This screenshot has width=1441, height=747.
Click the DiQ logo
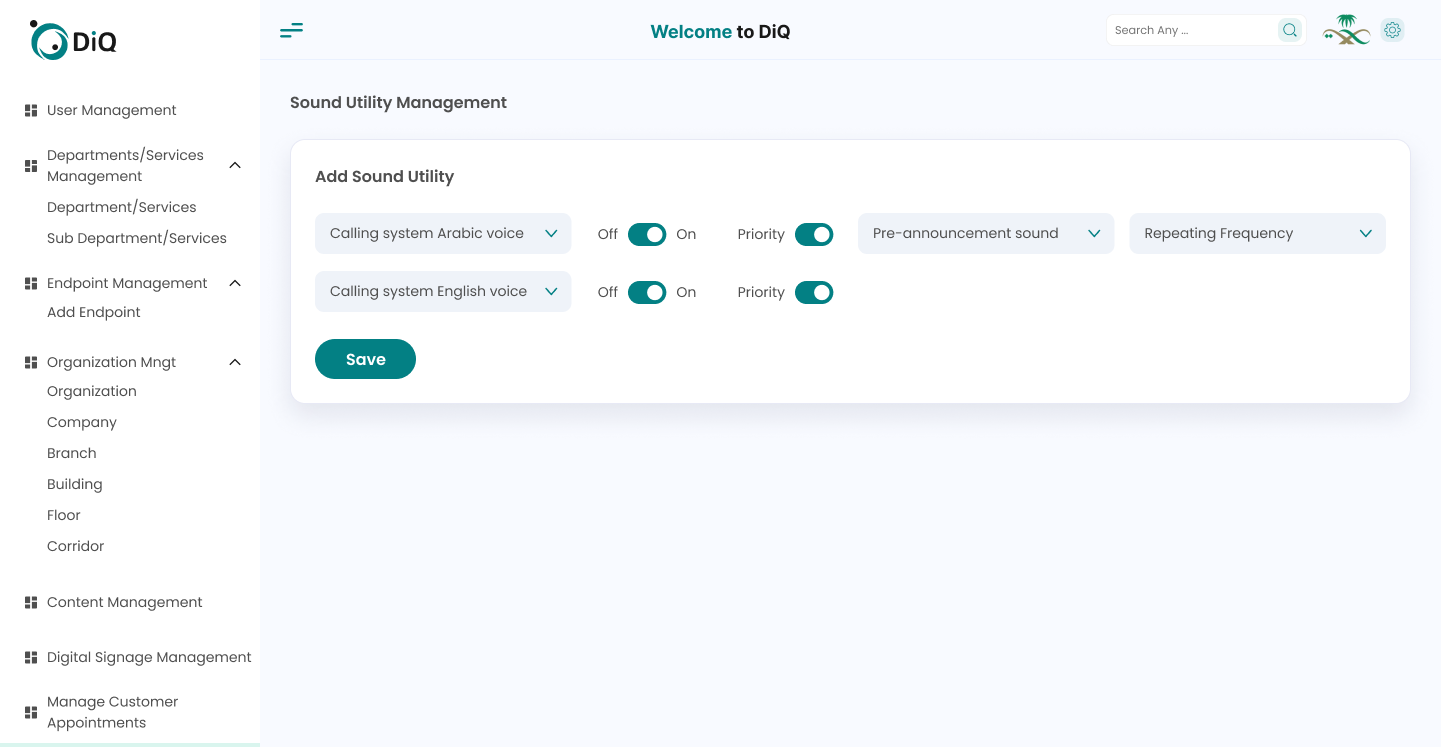tap(73, 40)
